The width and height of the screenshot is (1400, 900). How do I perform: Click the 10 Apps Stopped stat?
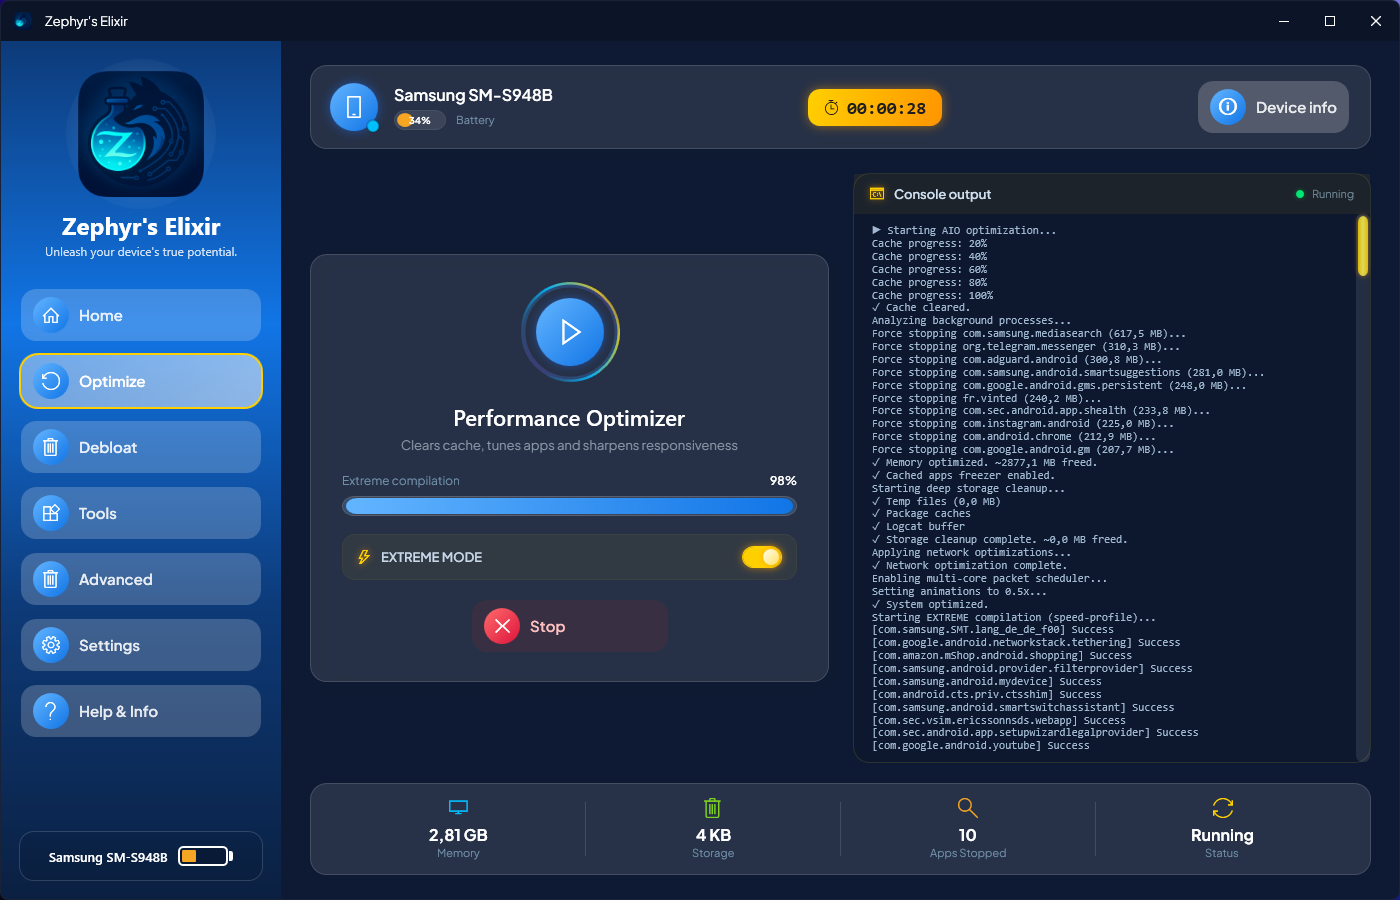click(968, 827)
